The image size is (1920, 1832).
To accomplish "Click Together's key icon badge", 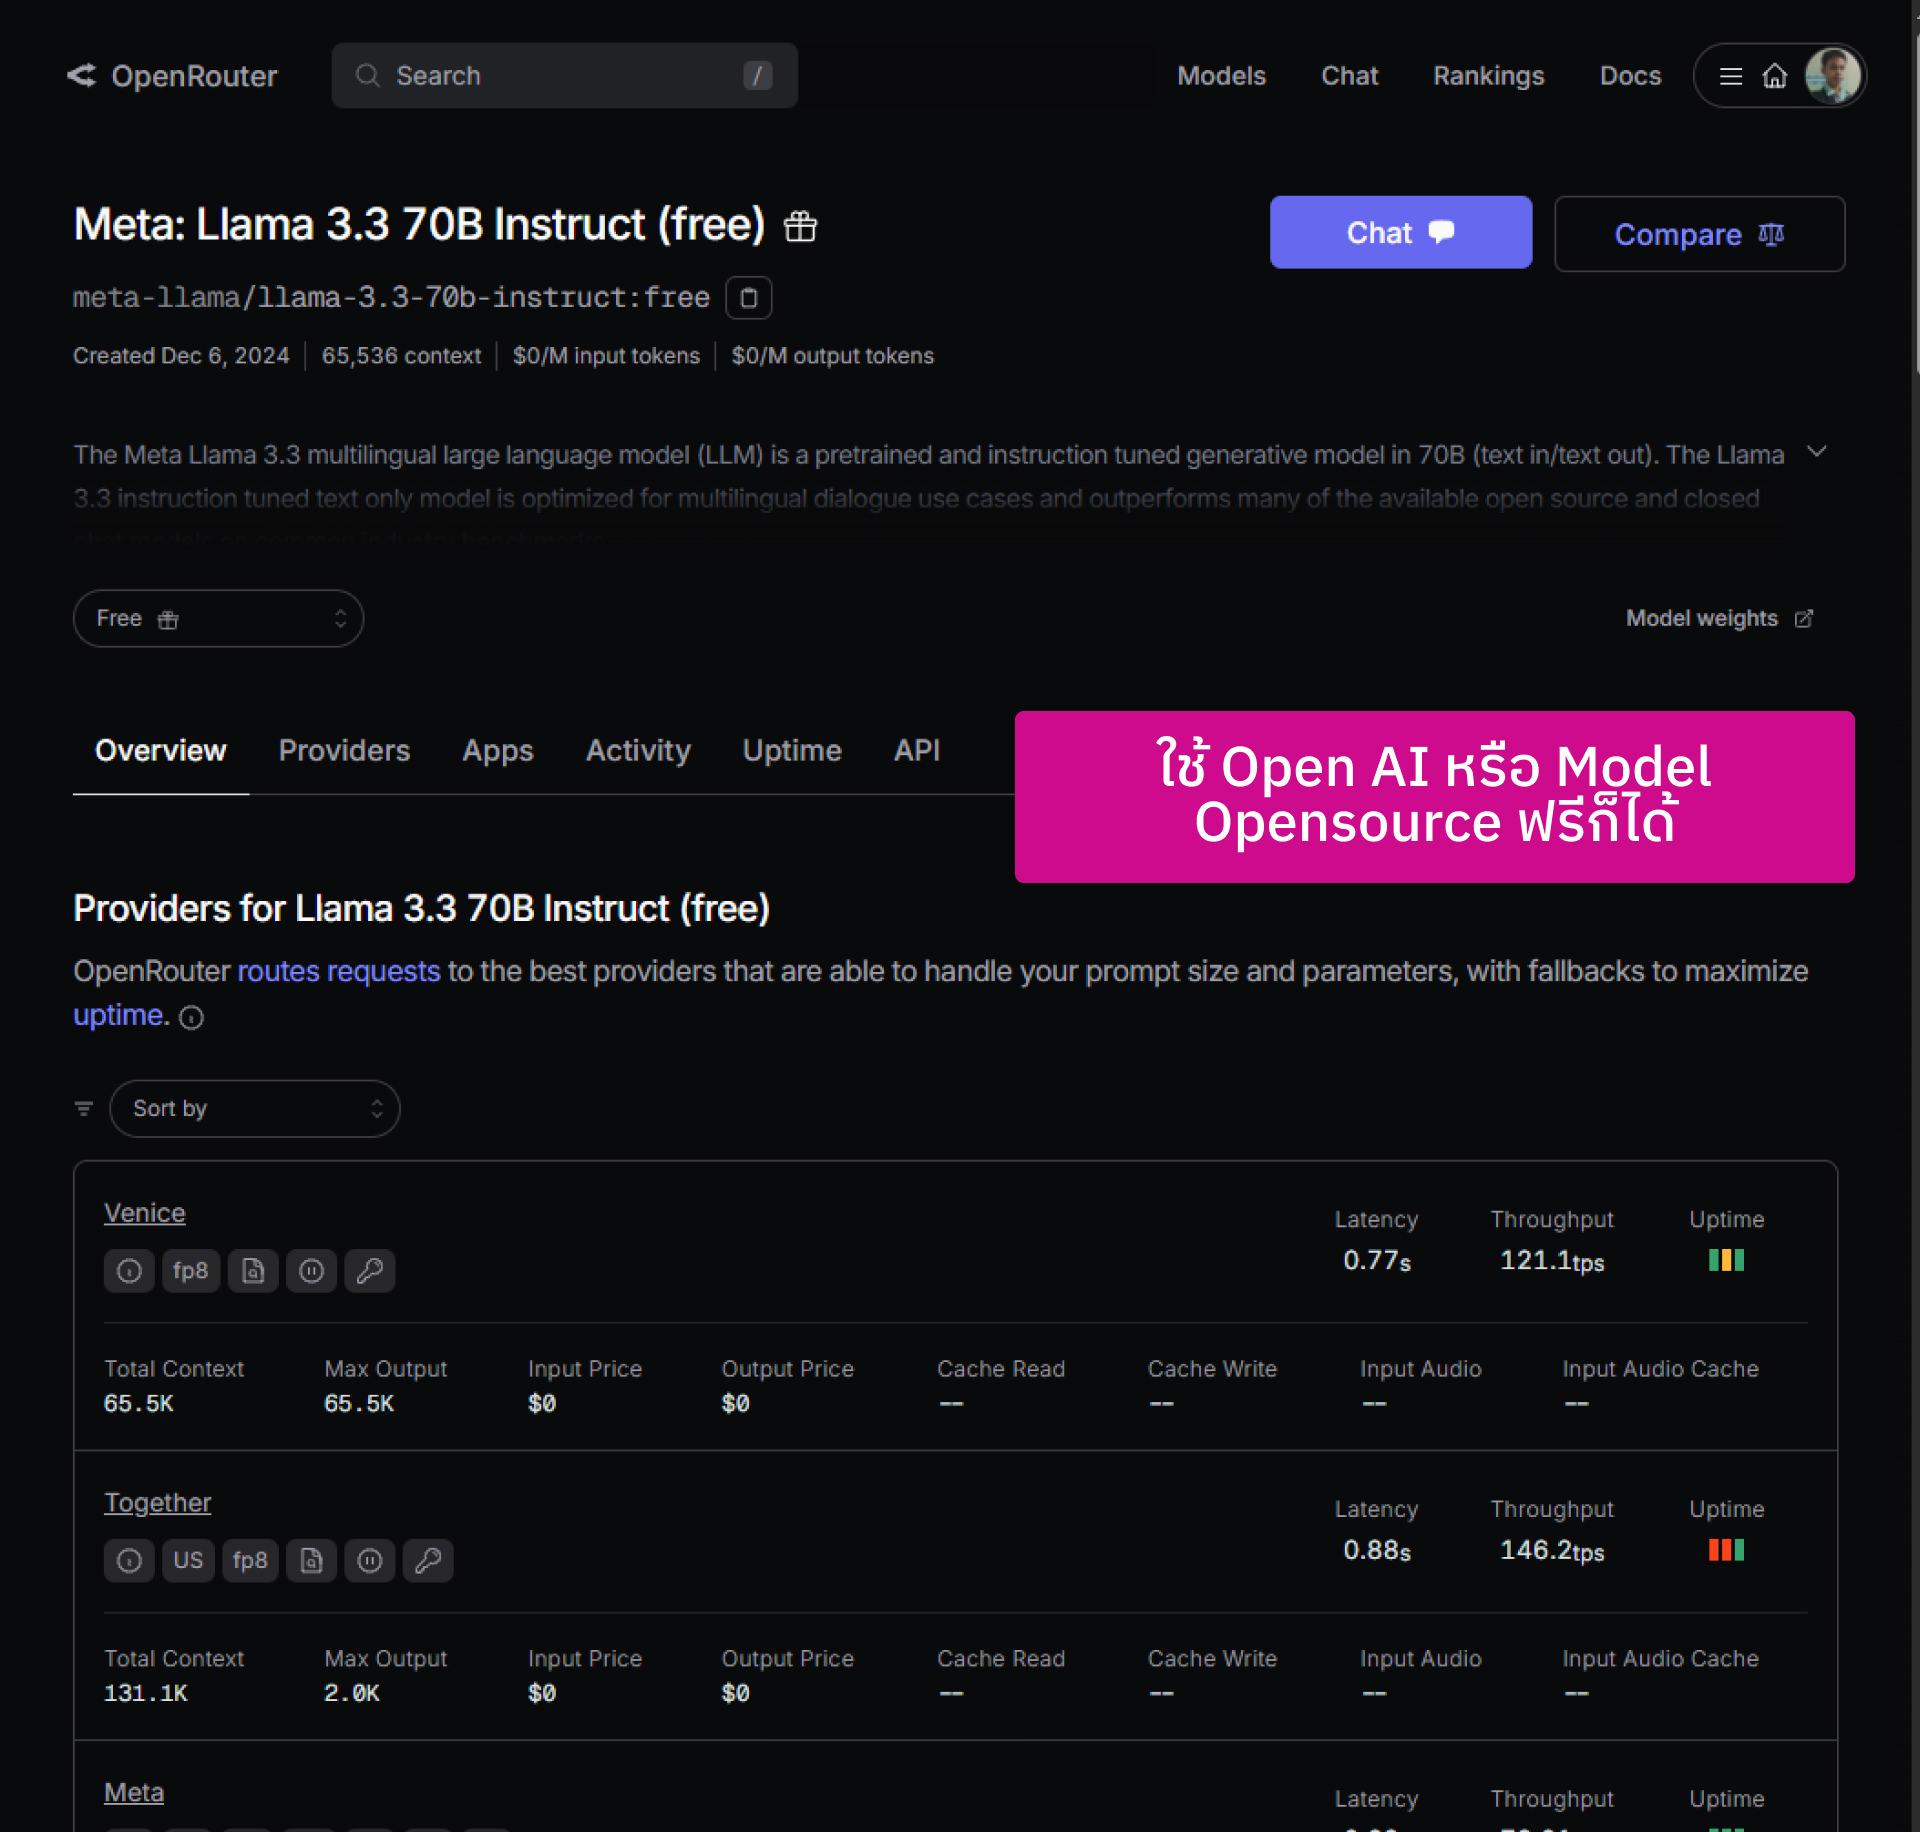I will [x=428, y=1561].
